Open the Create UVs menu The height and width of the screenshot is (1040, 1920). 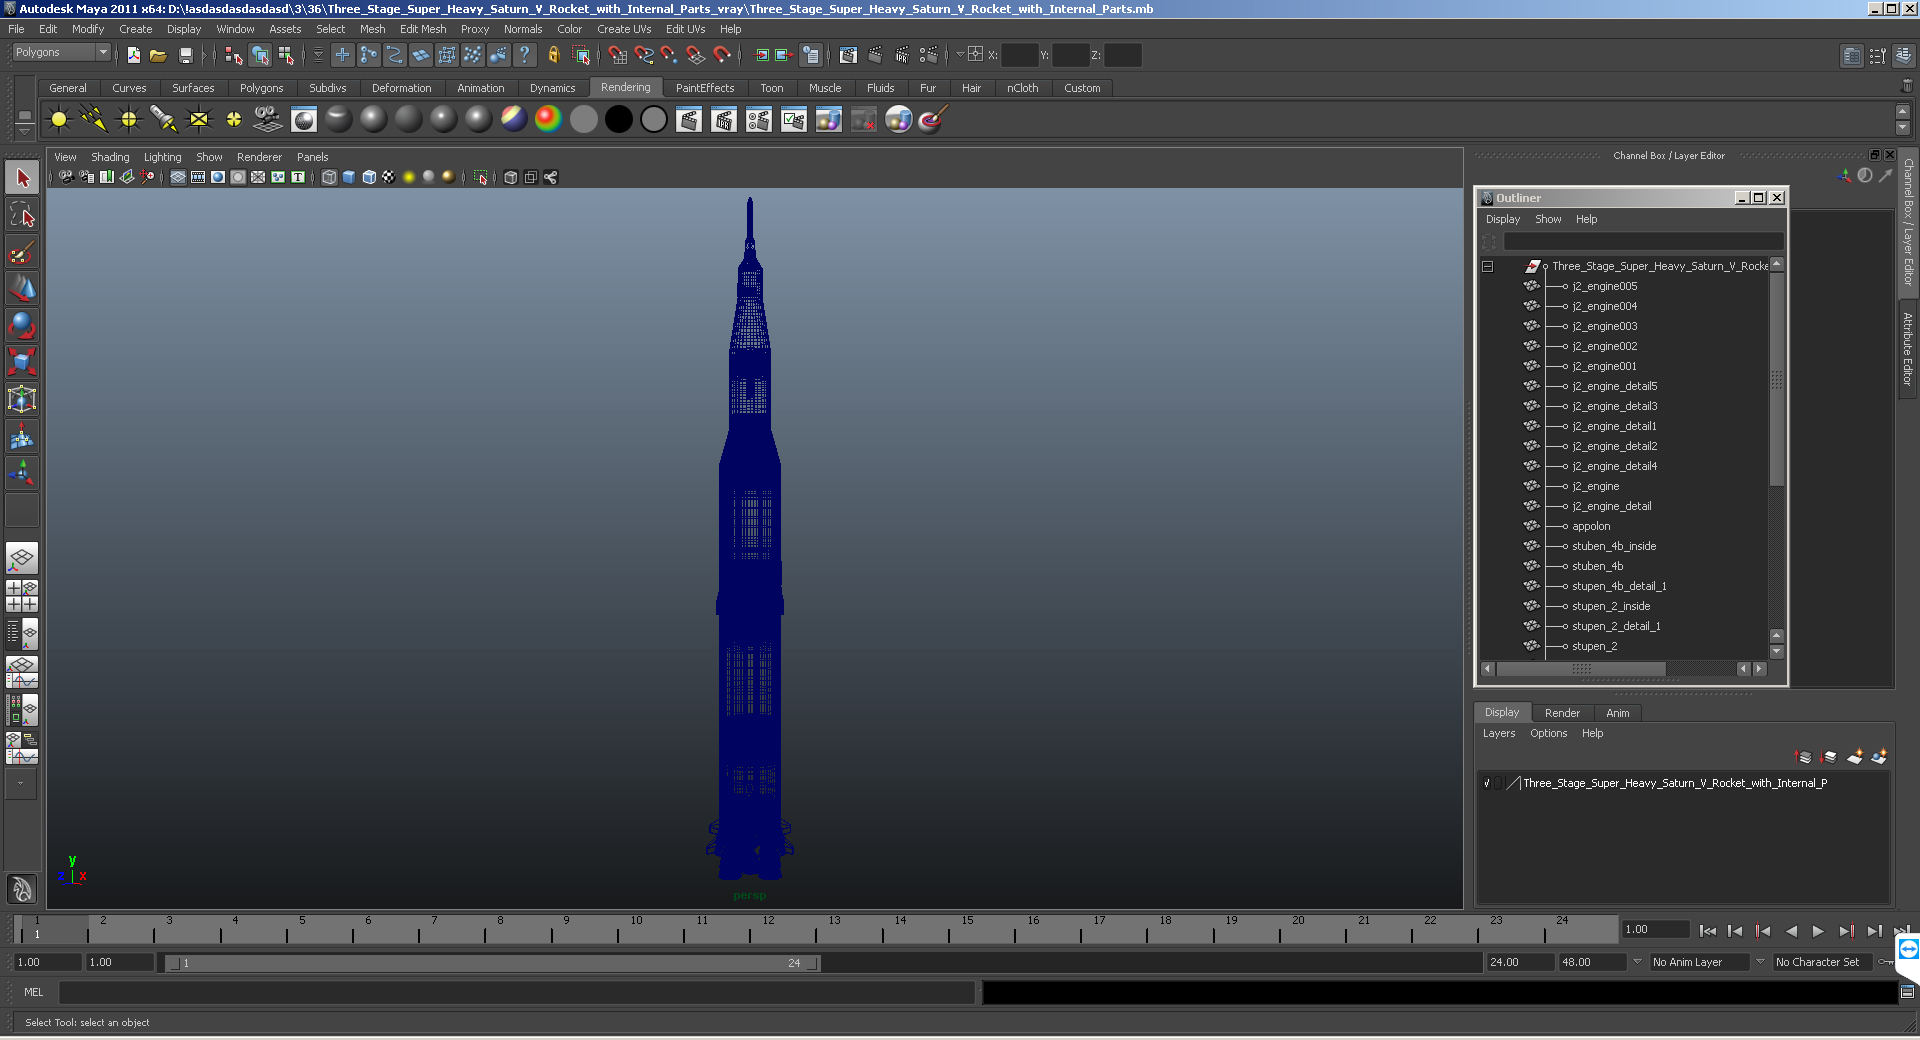pyautogui.click(x=624, y=29)
